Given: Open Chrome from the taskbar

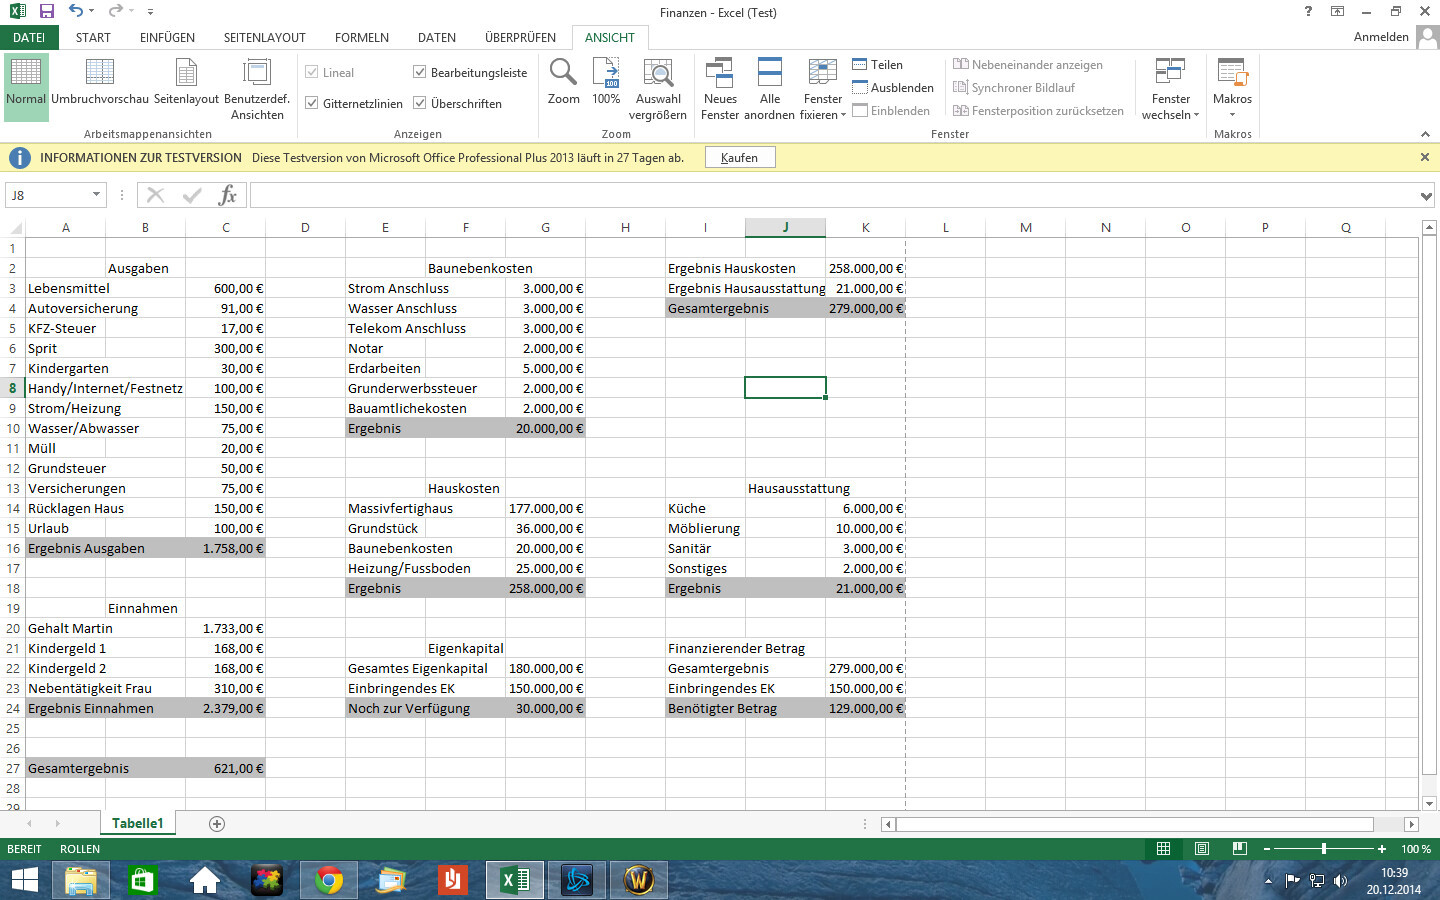Looking at the screenshot, I should pyautogui.click(x=328, y=880).
